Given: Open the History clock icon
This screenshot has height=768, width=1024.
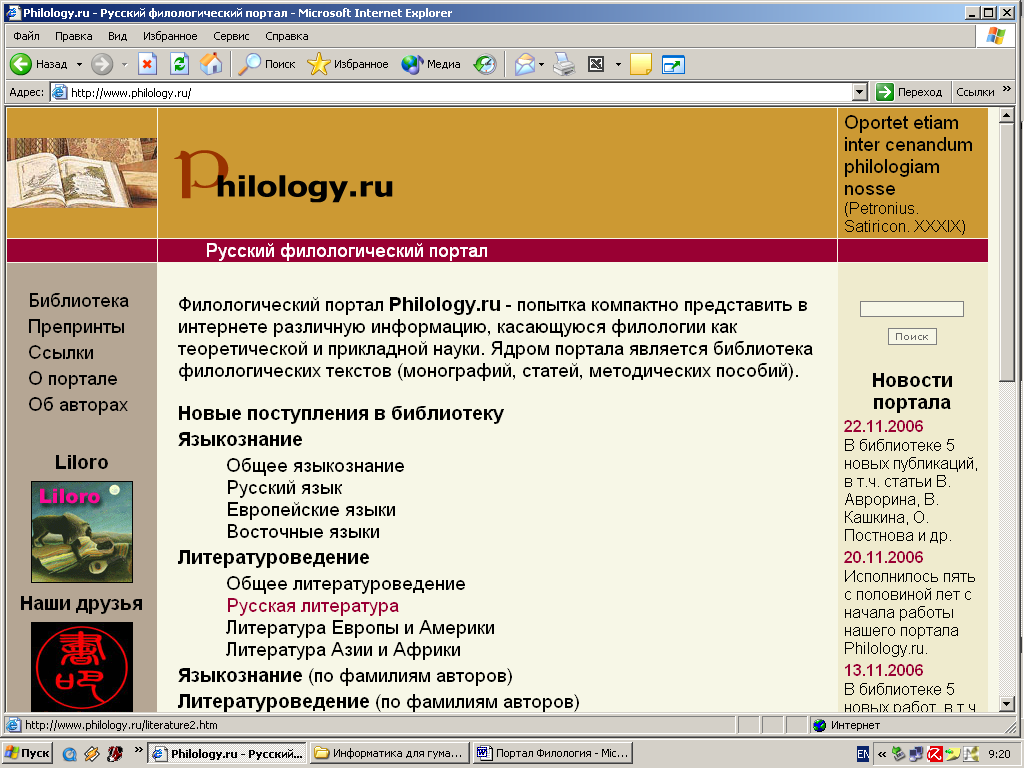Looking at the screenshot, I should pos(485,64).
